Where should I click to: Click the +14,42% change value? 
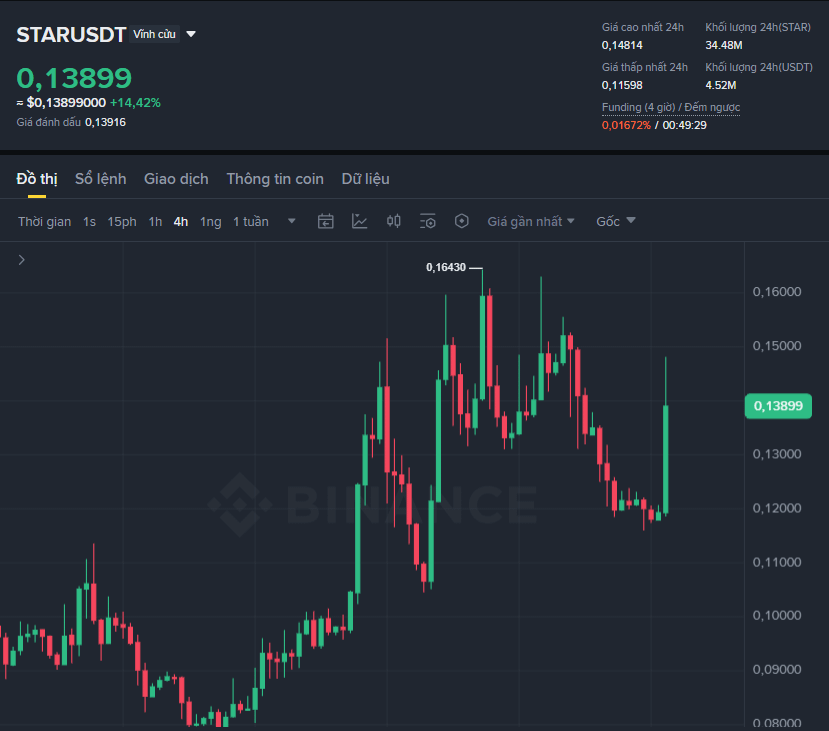click(x=135, y=103)
